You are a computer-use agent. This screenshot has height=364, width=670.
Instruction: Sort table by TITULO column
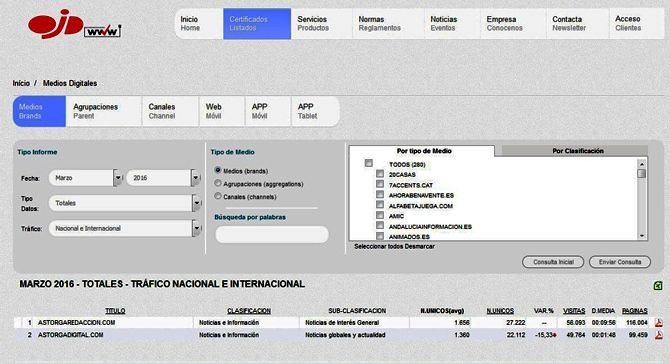pos(115,311)
